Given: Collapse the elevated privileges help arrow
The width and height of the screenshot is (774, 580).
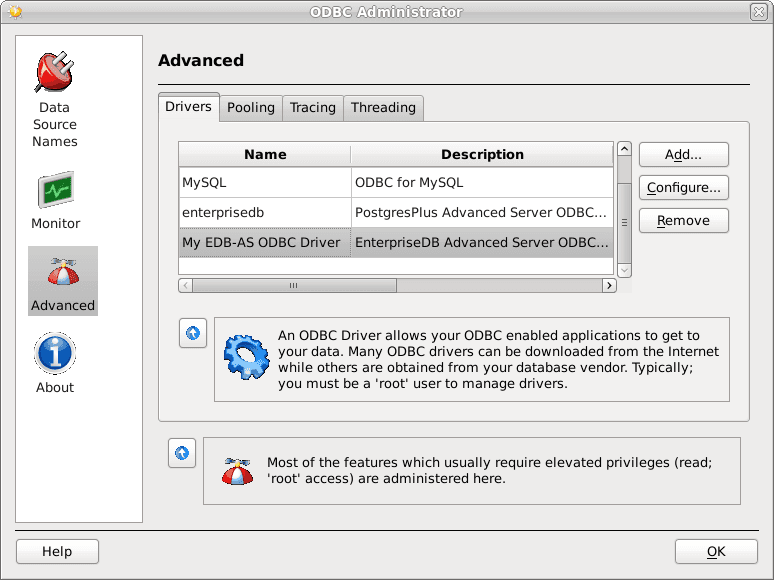Looking at the screenshot, I should tap(182, 453).
